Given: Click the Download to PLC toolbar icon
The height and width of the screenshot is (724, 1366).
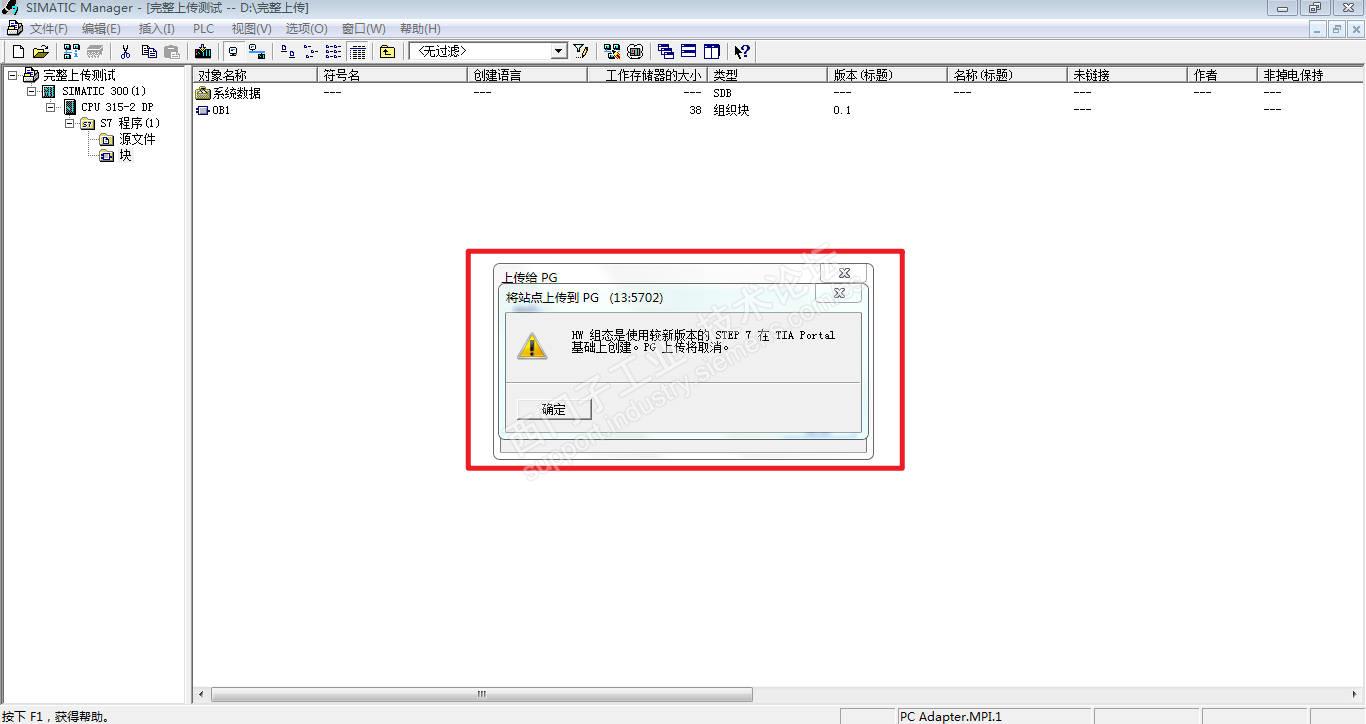Looking at the screenshot, I should [203, 51].
